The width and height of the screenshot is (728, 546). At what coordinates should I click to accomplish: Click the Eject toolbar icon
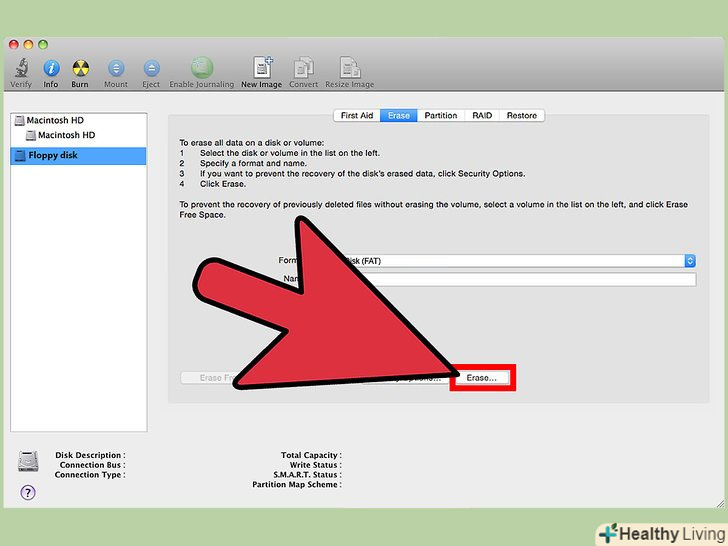point(151,68)
